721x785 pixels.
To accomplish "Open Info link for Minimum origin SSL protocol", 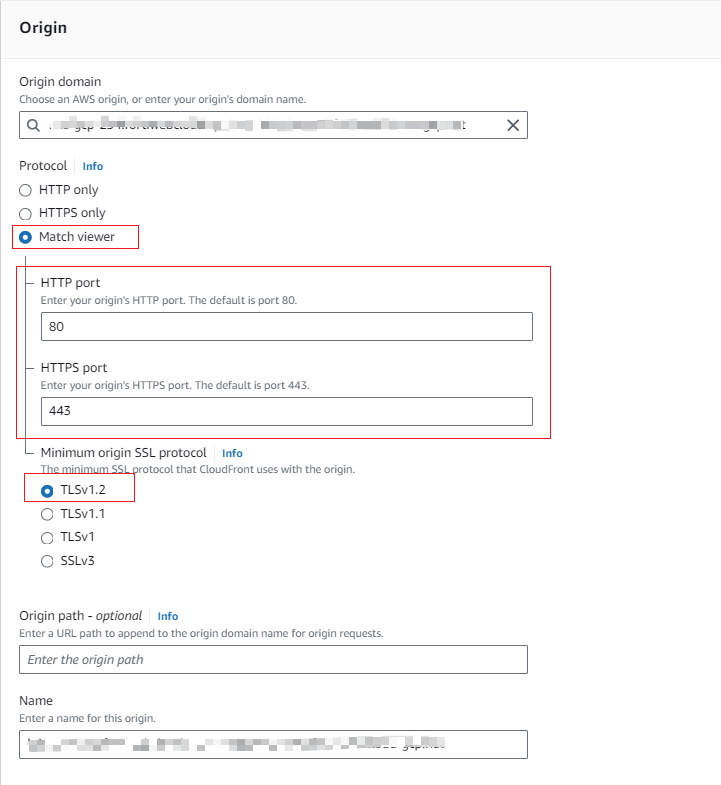I will 232,453.
